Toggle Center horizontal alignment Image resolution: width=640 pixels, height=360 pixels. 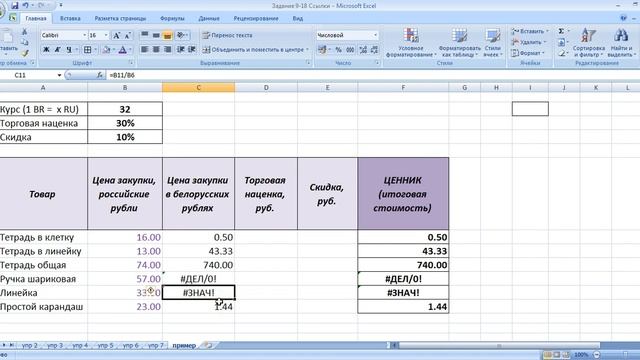(156, 49)
